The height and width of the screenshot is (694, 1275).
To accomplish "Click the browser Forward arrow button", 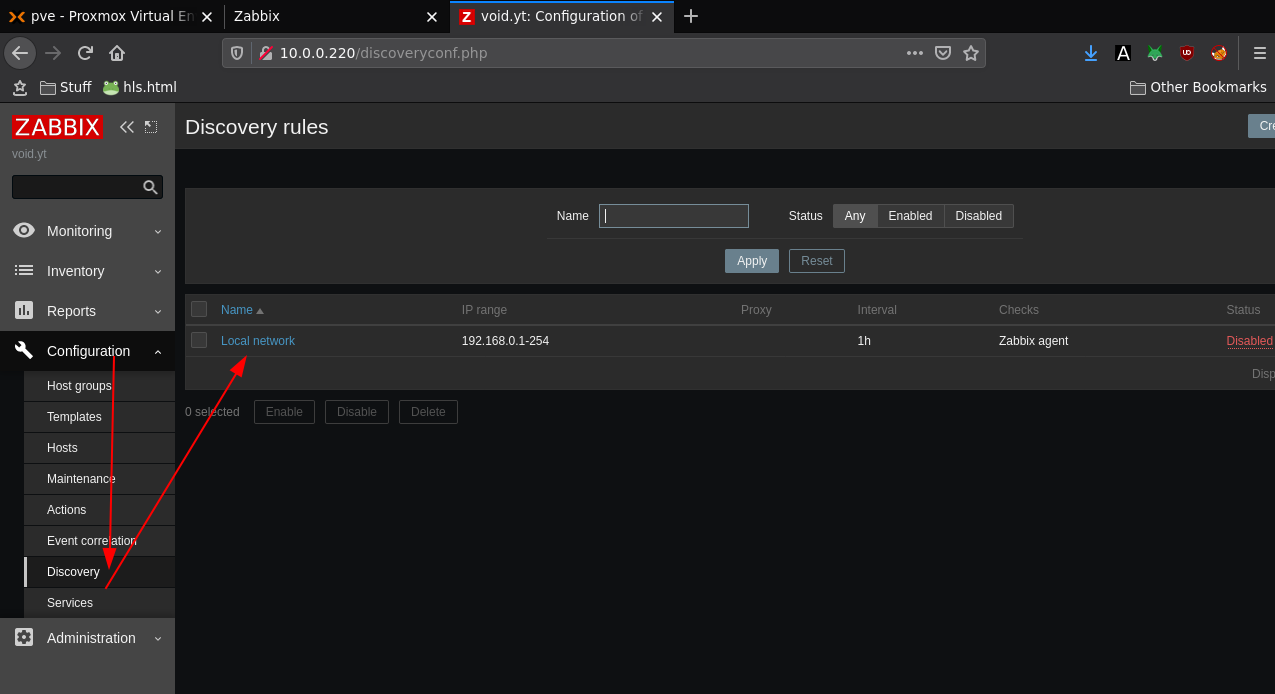I will 53,53.
